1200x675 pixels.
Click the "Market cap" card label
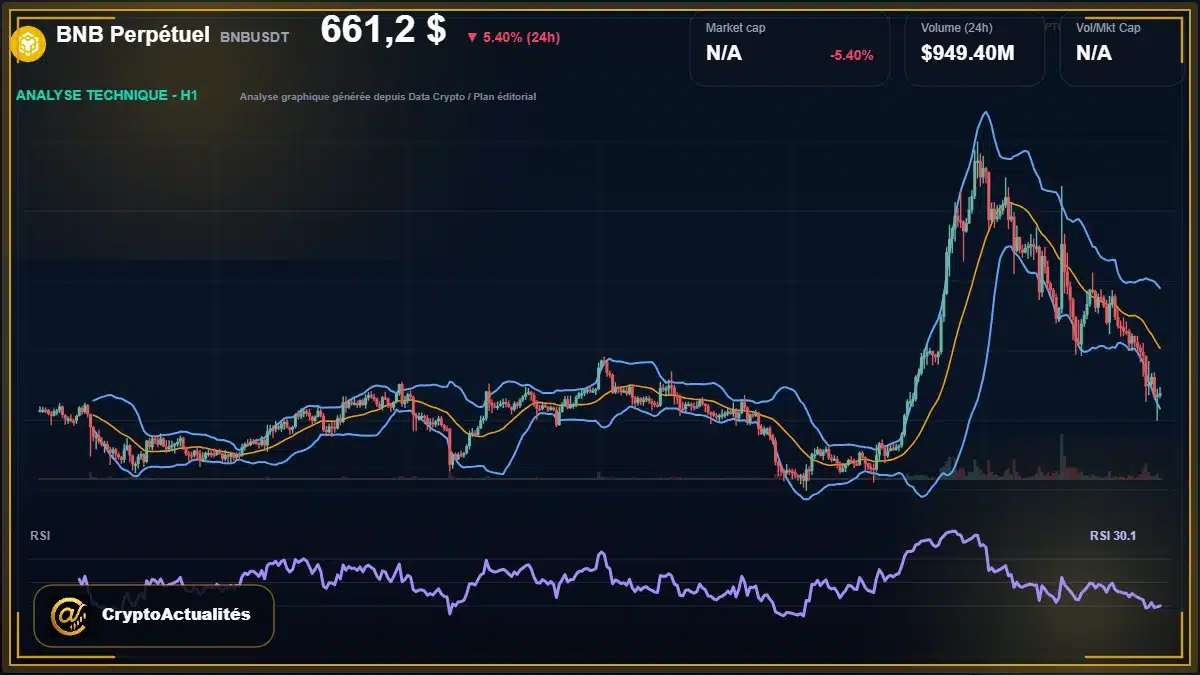point(737,28)
